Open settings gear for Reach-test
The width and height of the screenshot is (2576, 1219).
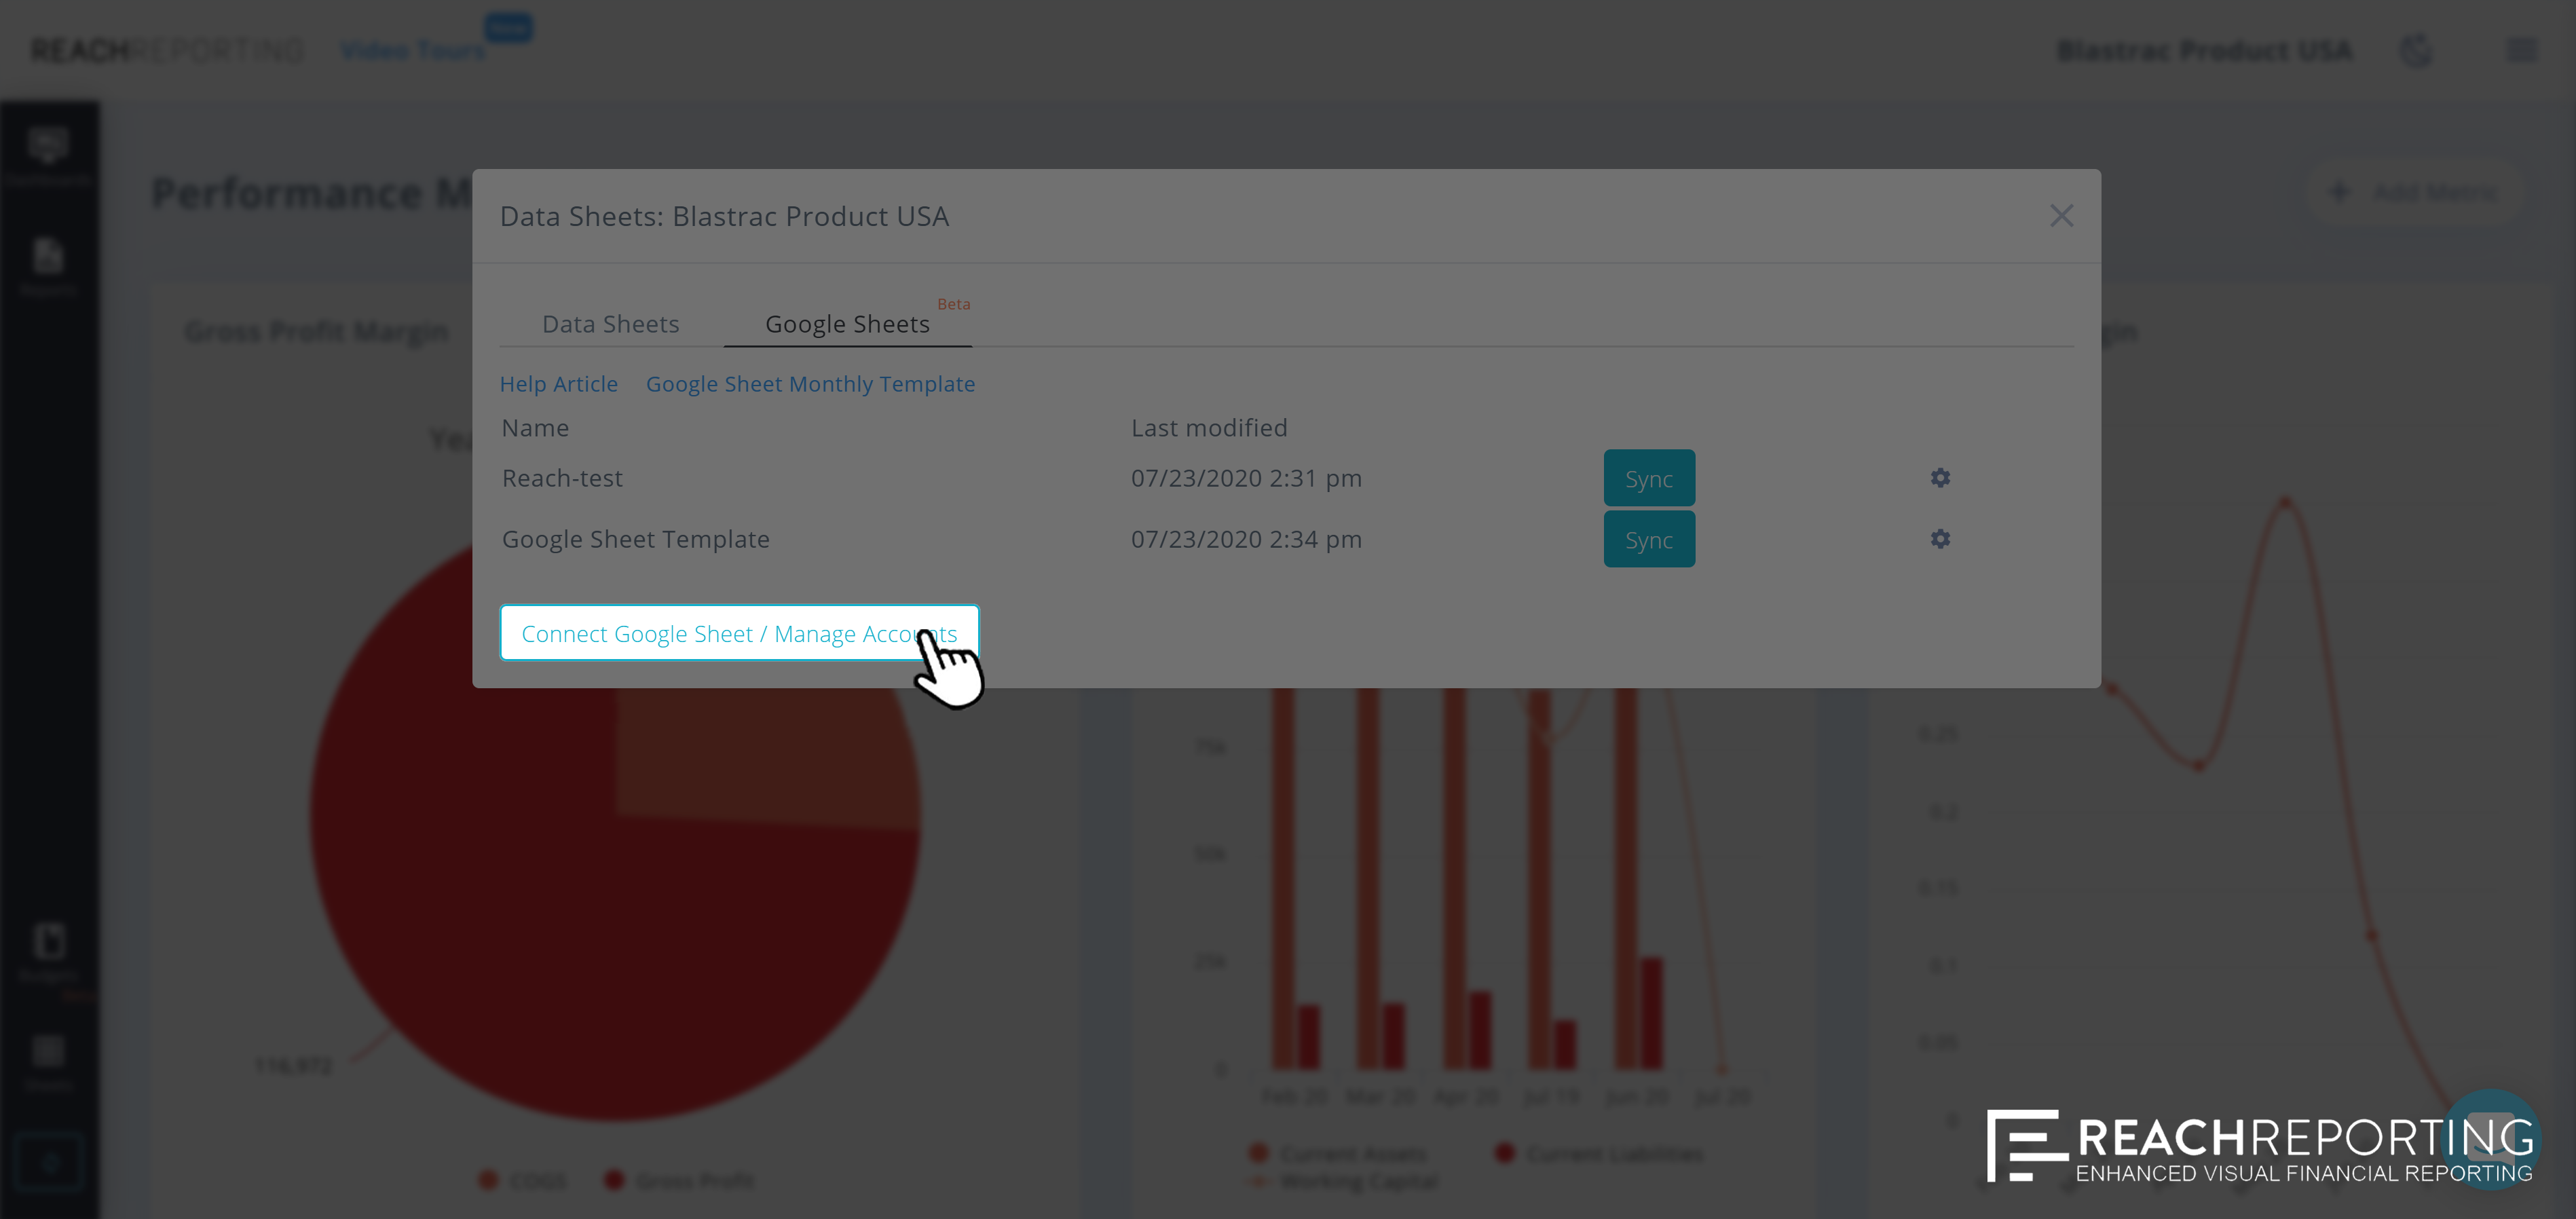pos(1940,478)
